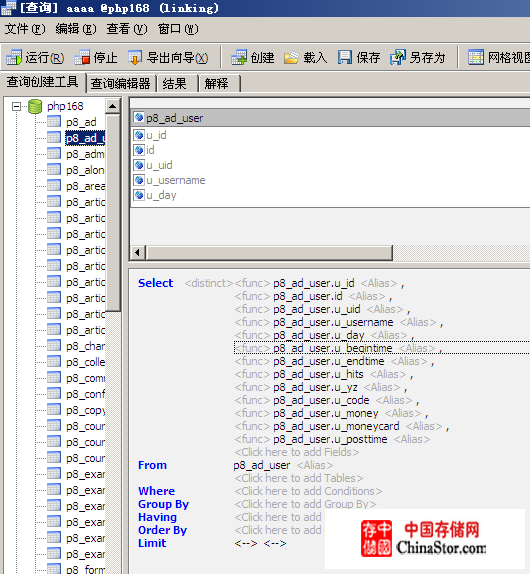The width and height of the screenshot is (530, 574).
Task: Click the table icon beside p8_adm
Action: point(54,154)
